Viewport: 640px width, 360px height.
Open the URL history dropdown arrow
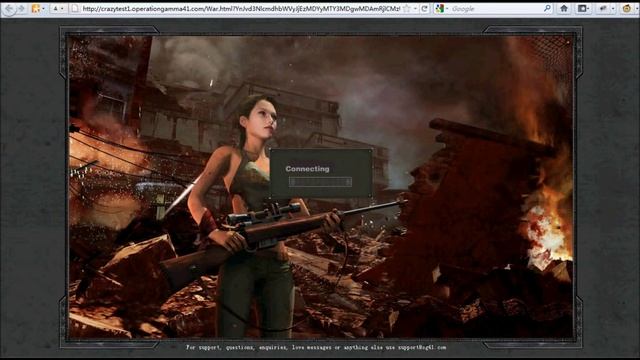pyautogui.click(x=415, y=9)
